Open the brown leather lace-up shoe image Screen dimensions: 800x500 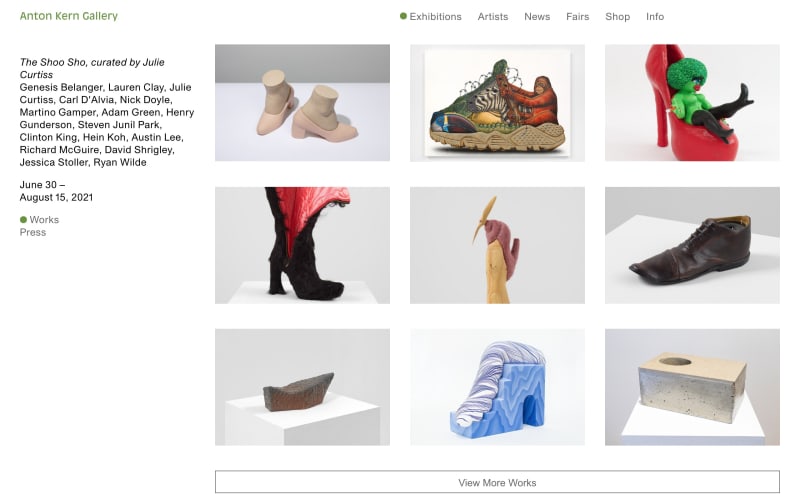[692, 245]
